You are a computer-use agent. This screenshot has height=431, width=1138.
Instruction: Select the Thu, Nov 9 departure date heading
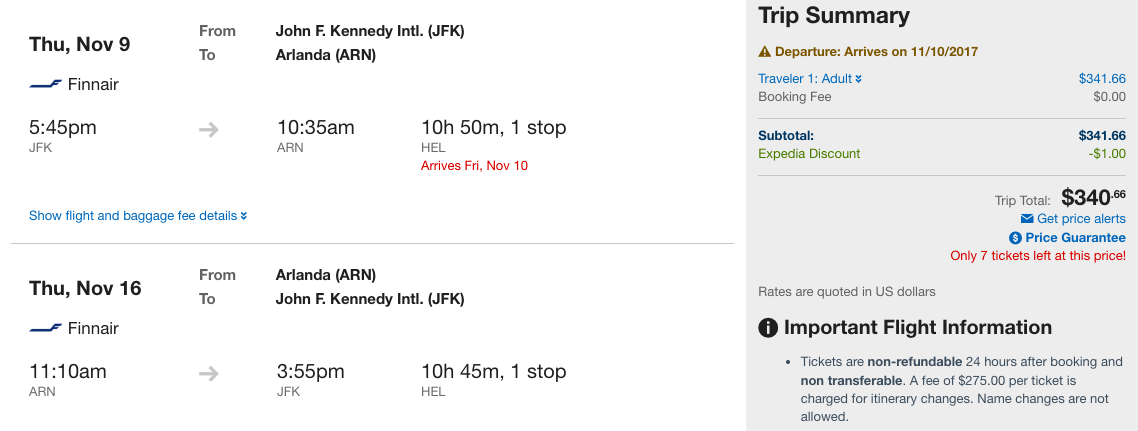tap(80, 45)
